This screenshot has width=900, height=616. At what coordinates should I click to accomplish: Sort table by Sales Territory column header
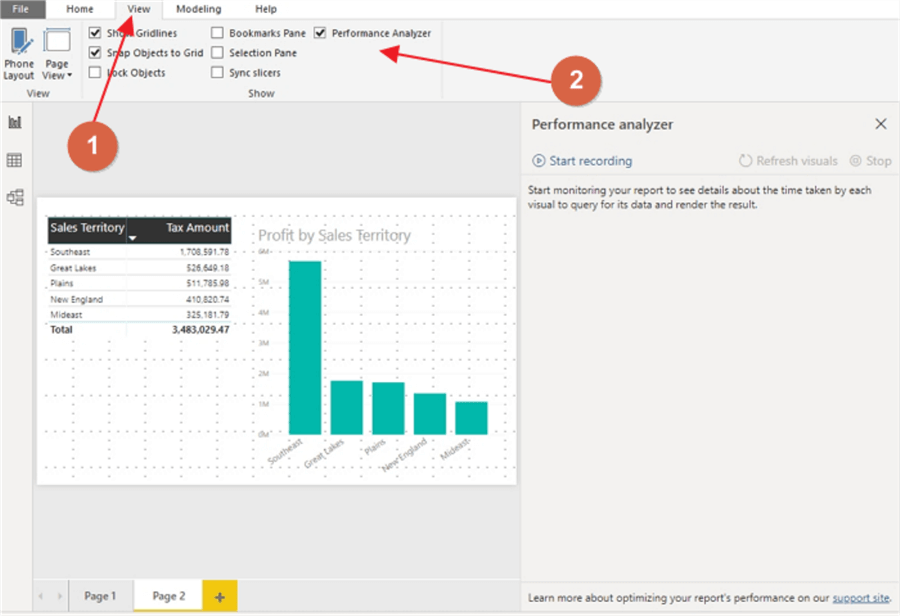pyautogui.click(x=87, y=228)
